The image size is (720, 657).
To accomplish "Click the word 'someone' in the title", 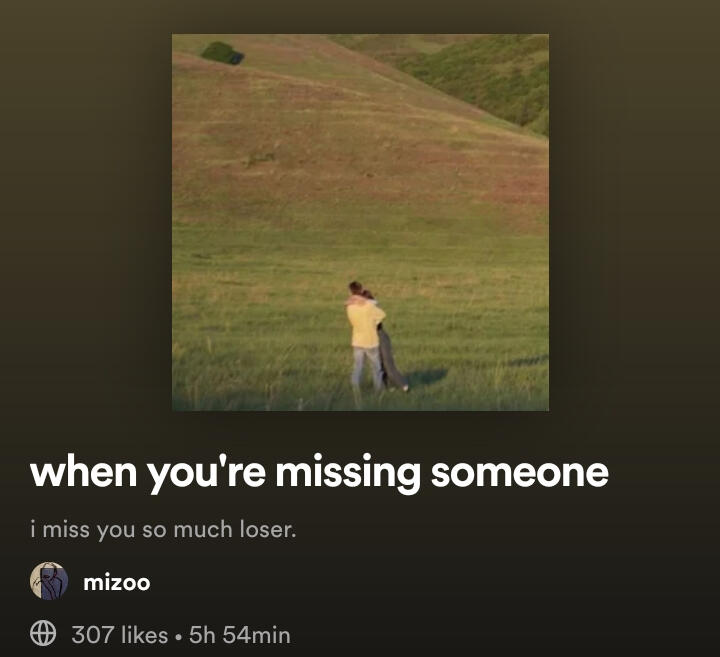I will tap(520, 473).
